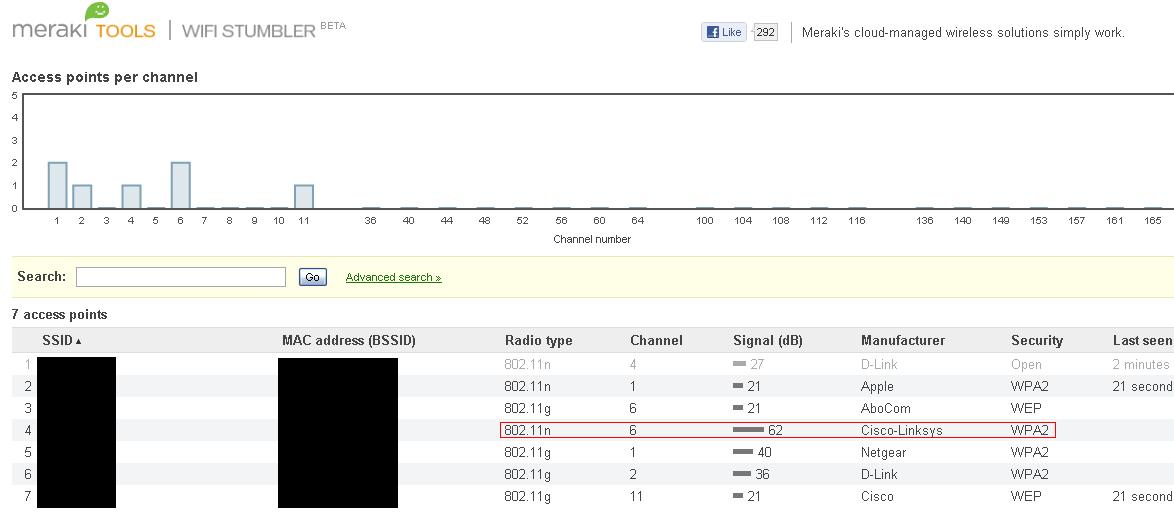Sort by Signal (dB) column header
Screen dimensions: 1174x516
click(767, 341)
